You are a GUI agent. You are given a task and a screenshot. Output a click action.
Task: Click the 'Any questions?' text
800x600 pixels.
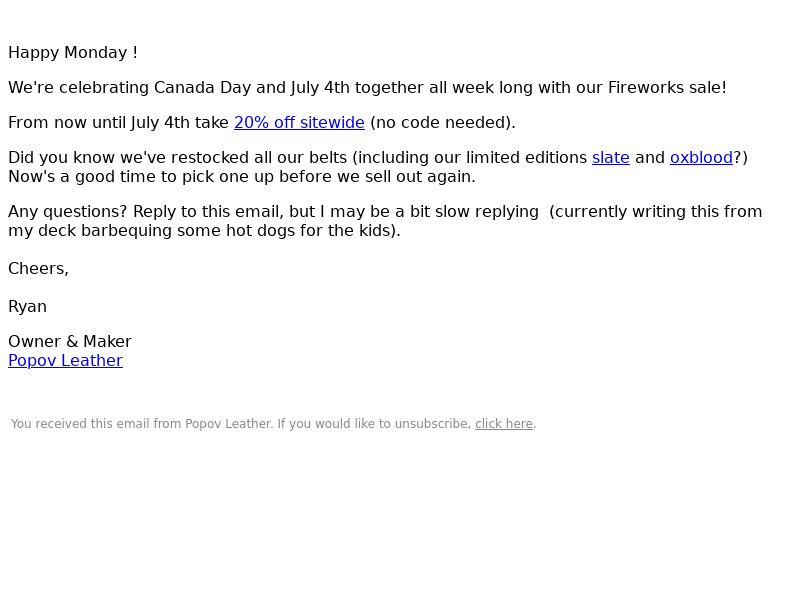coord(68,212)
